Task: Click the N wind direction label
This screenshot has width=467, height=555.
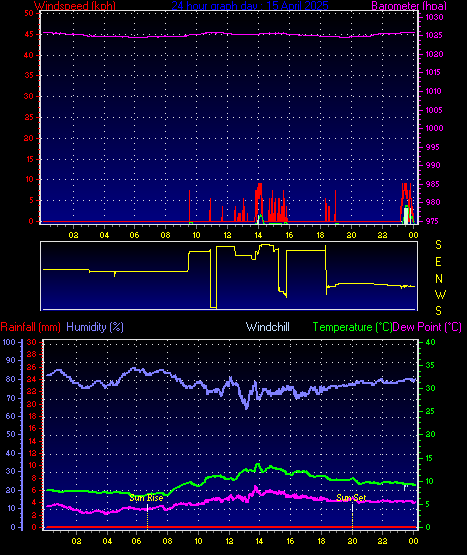Action: (439, 279)
